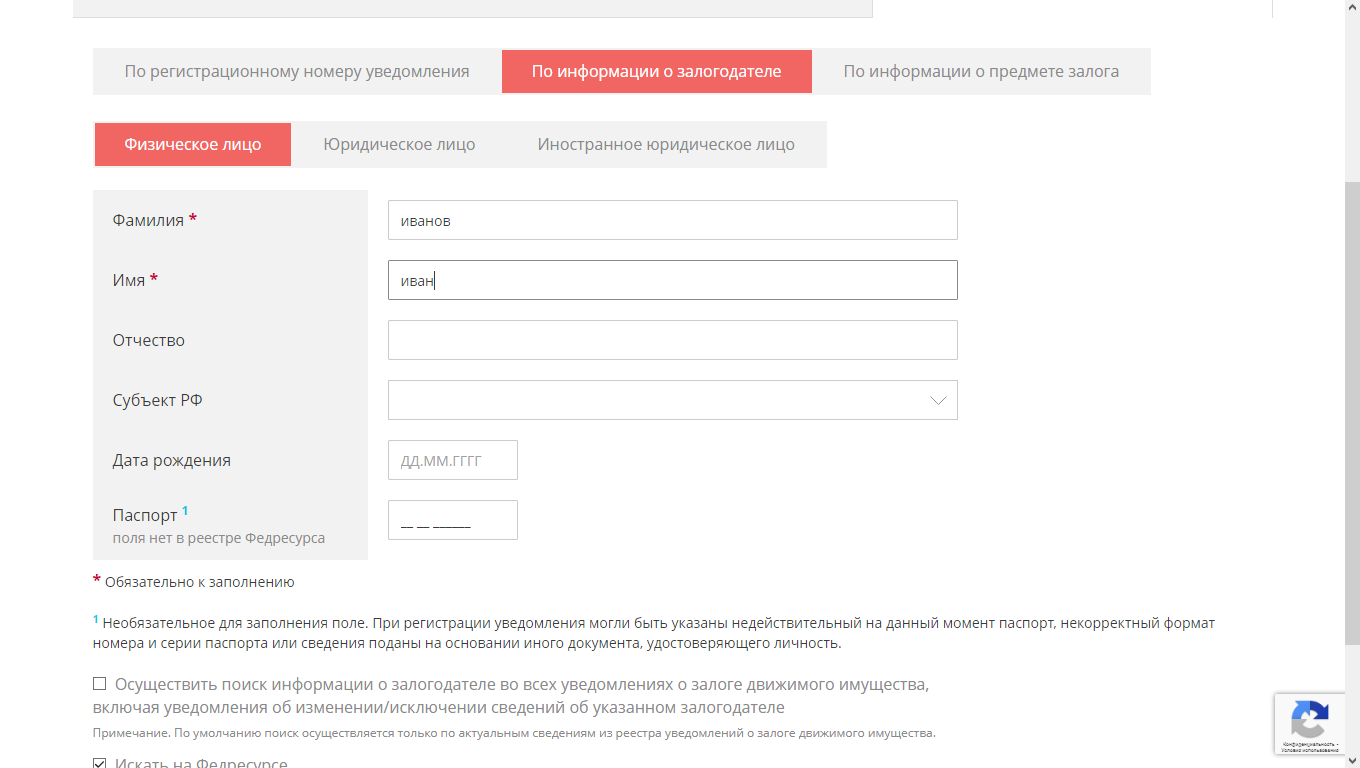Uncheck the Искать на Федресурсе checkbox
The height and width of the screenshot is (768, 1360).
click(100, 764)
